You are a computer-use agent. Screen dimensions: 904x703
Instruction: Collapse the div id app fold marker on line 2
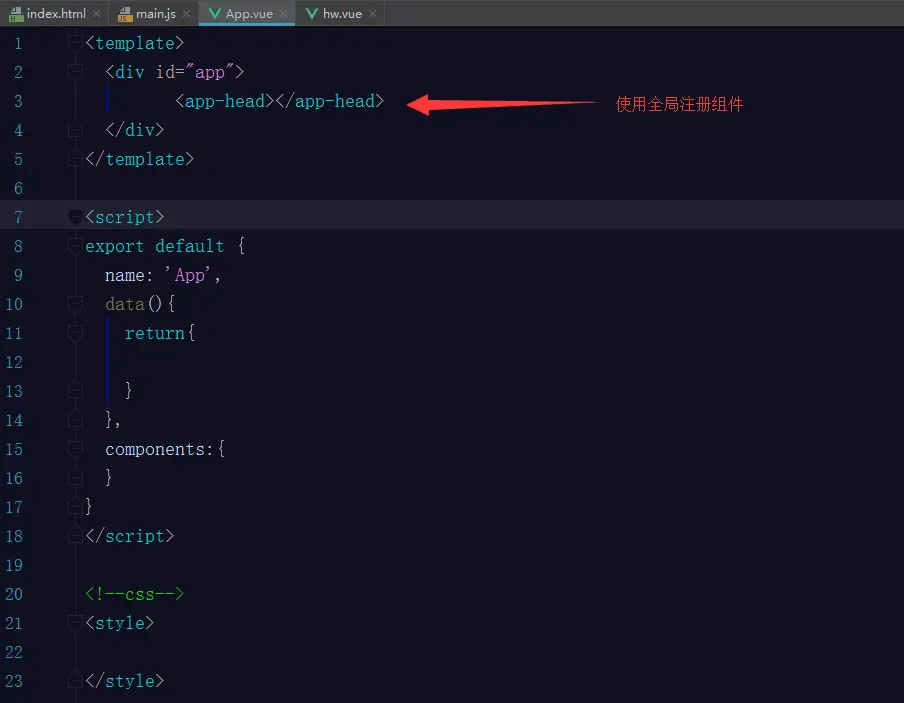click(x=75, y=72)
